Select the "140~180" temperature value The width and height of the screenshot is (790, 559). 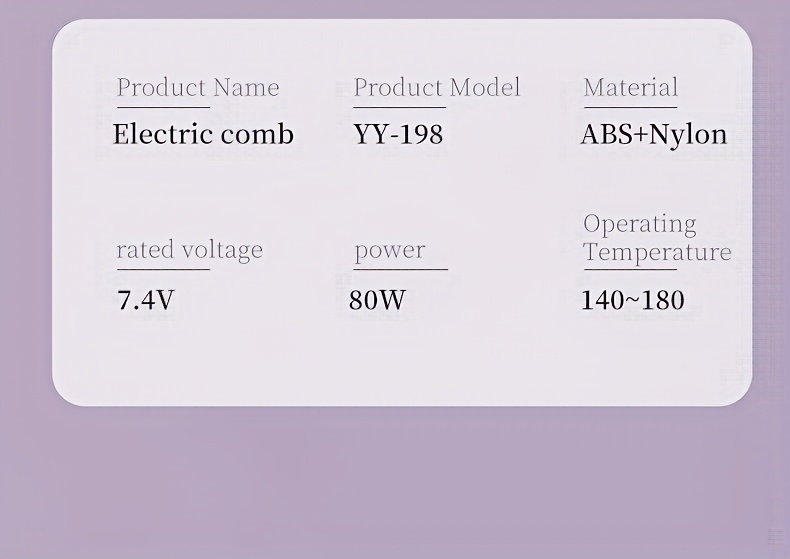632,300
